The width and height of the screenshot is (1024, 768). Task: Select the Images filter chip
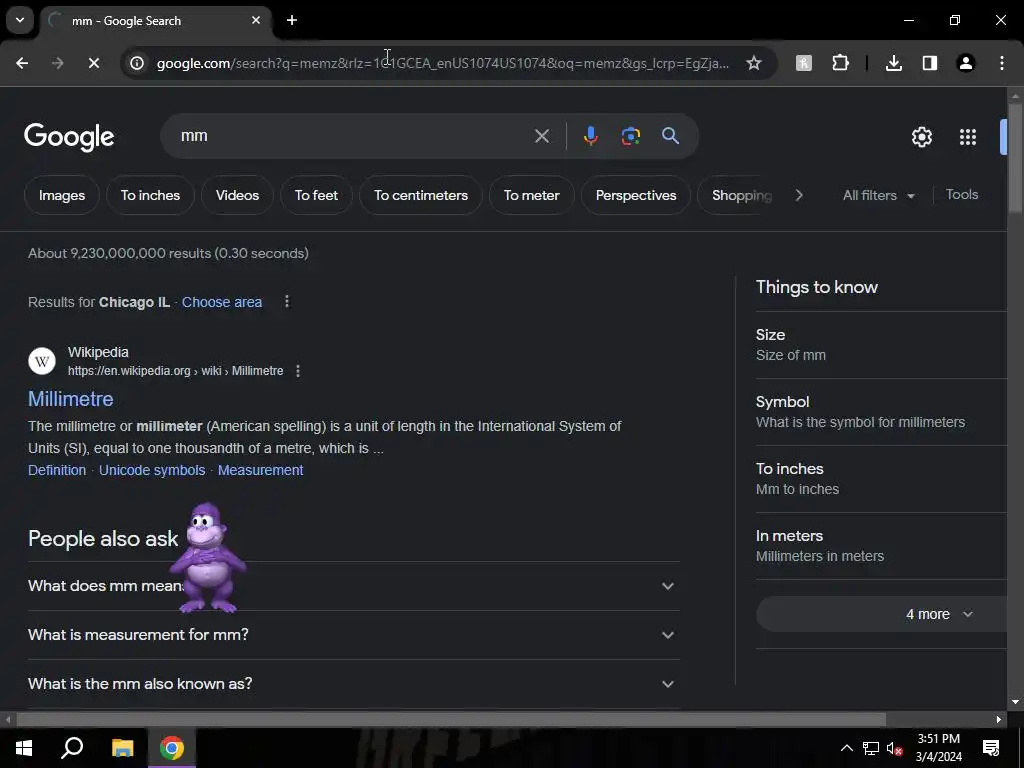pyautogui.click(x=62, y=195)
